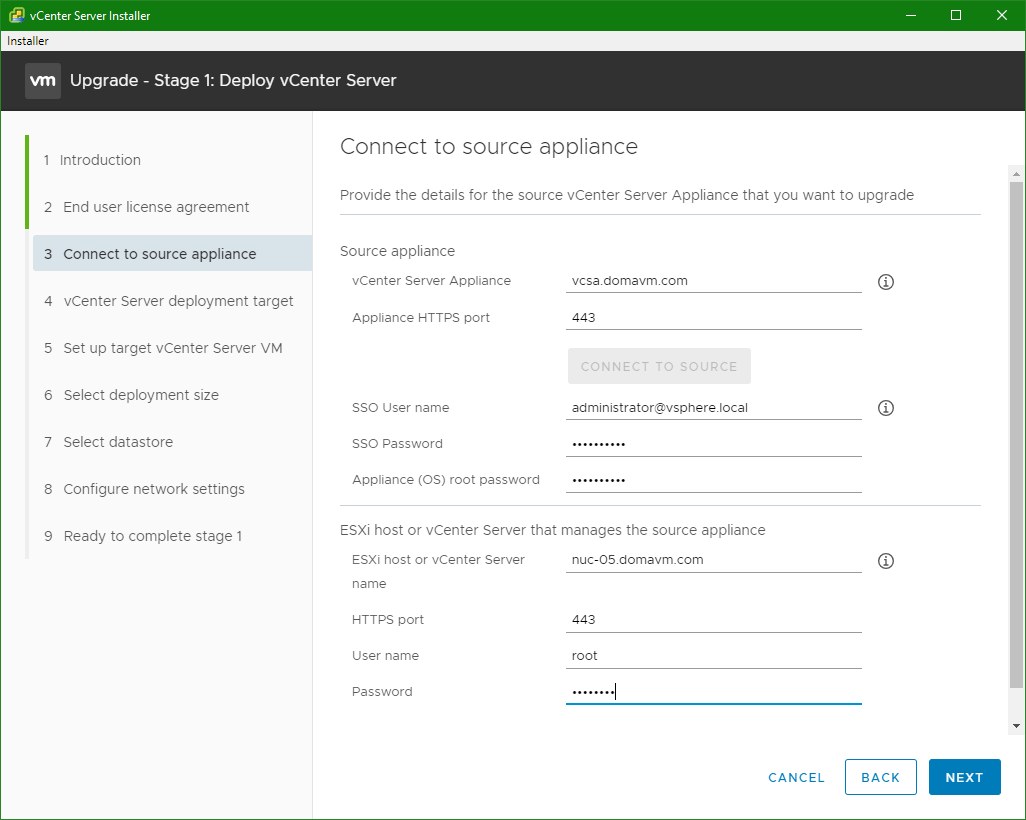Click the scrollbar down arrow
This screenshot has height=820, width=1026.
click(1016, 725)
